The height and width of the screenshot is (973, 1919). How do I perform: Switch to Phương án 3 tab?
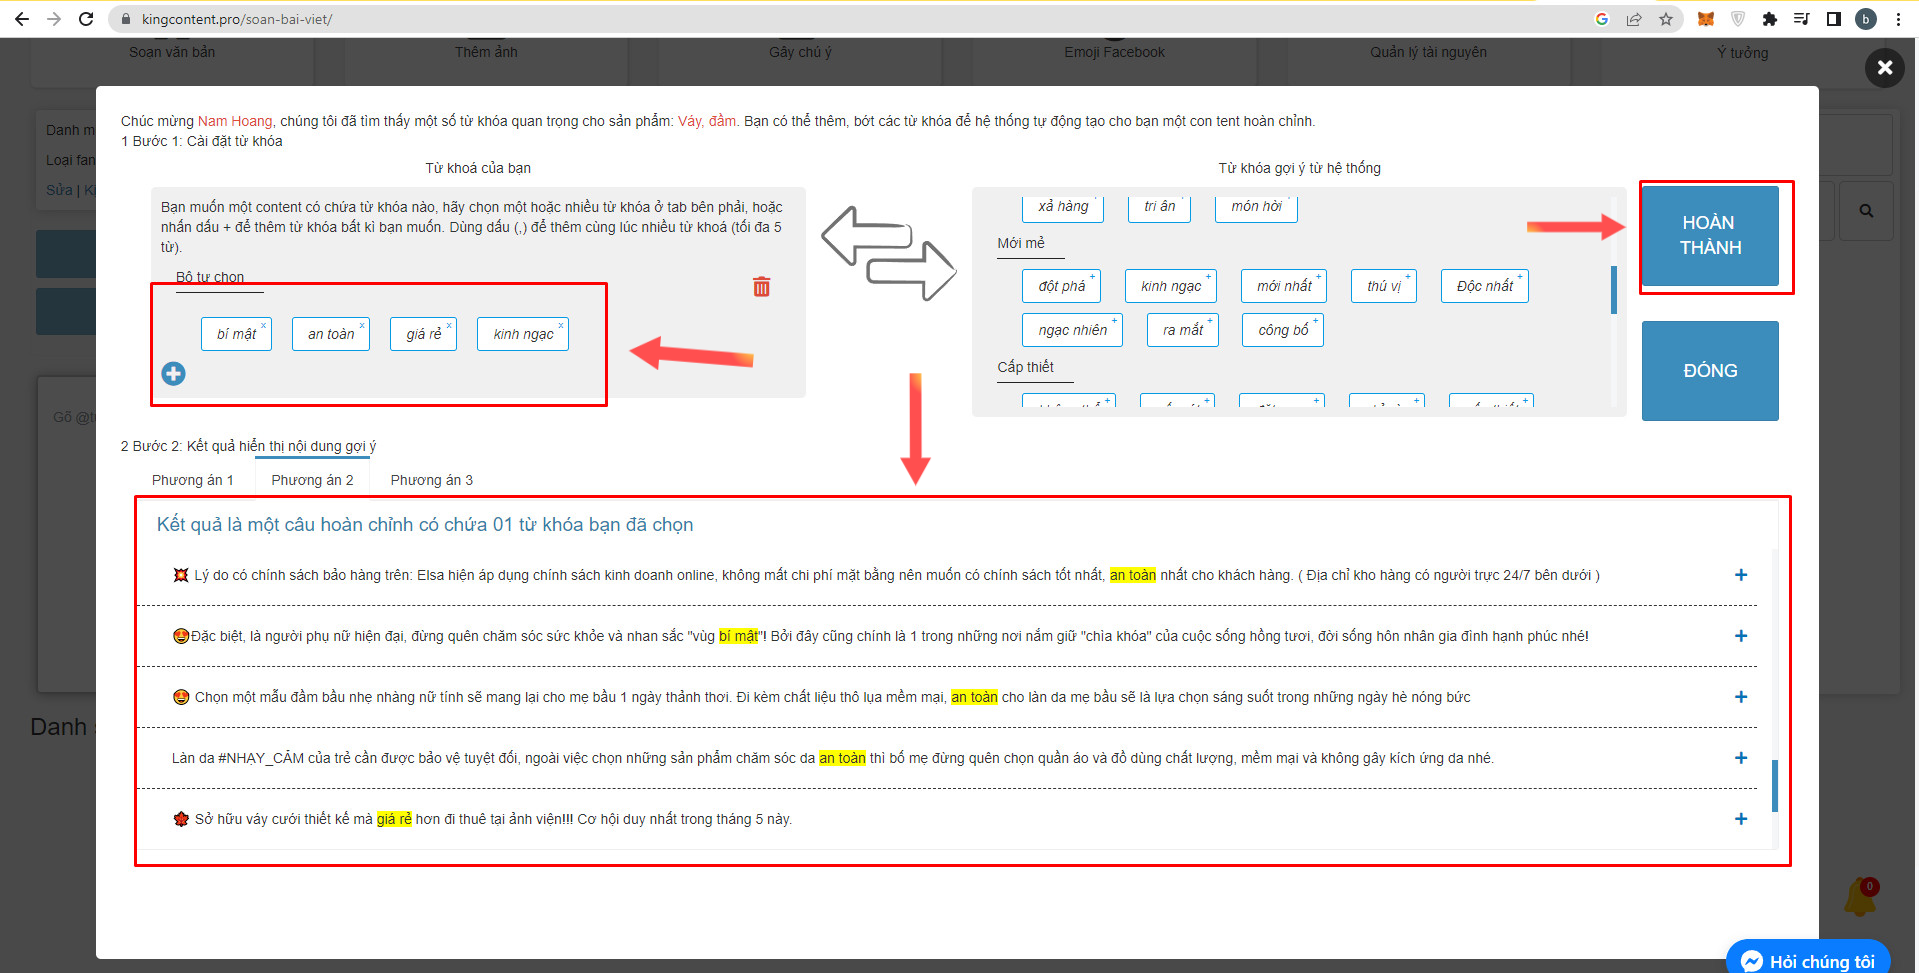click(432, 480)
